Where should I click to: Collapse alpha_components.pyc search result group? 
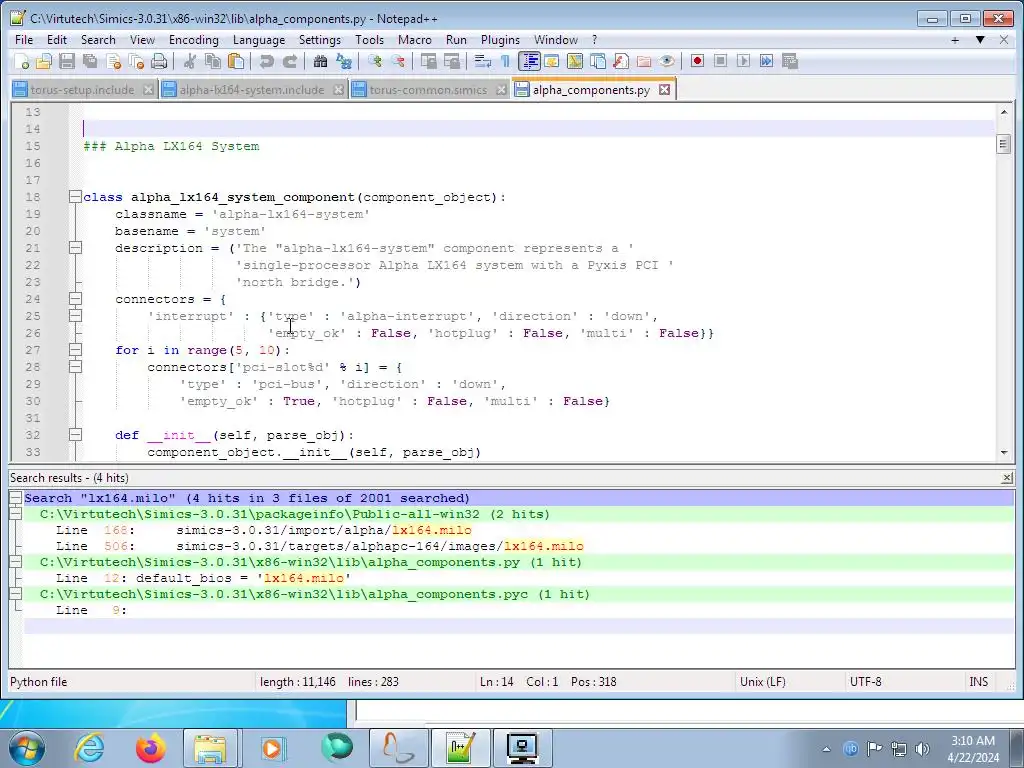[x=16, y=594]
